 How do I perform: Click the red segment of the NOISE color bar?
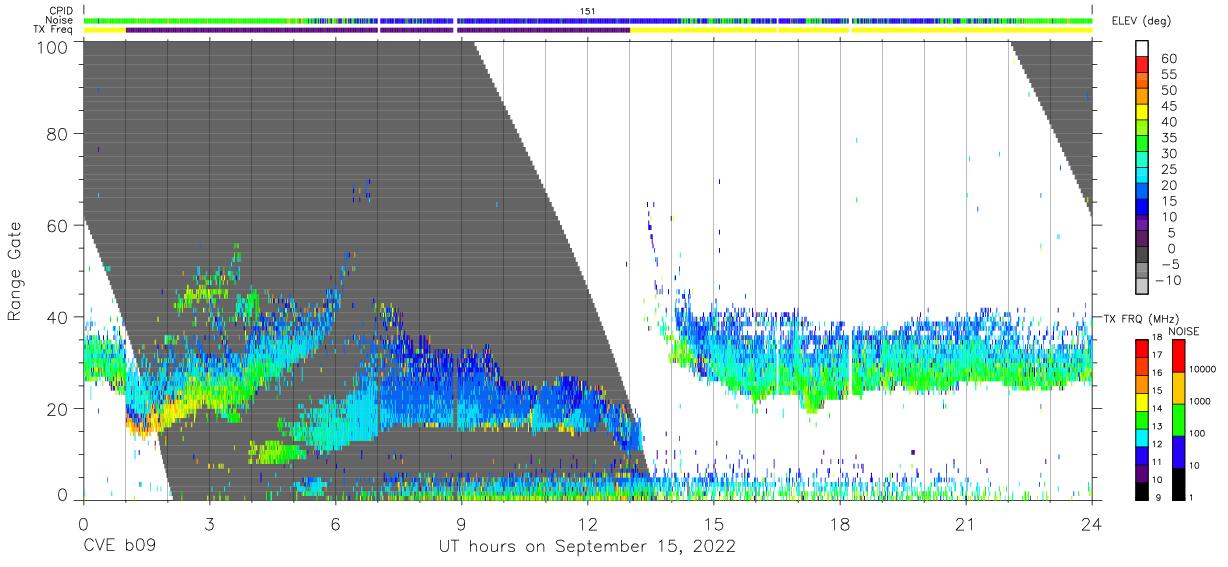coord(1177,355)
